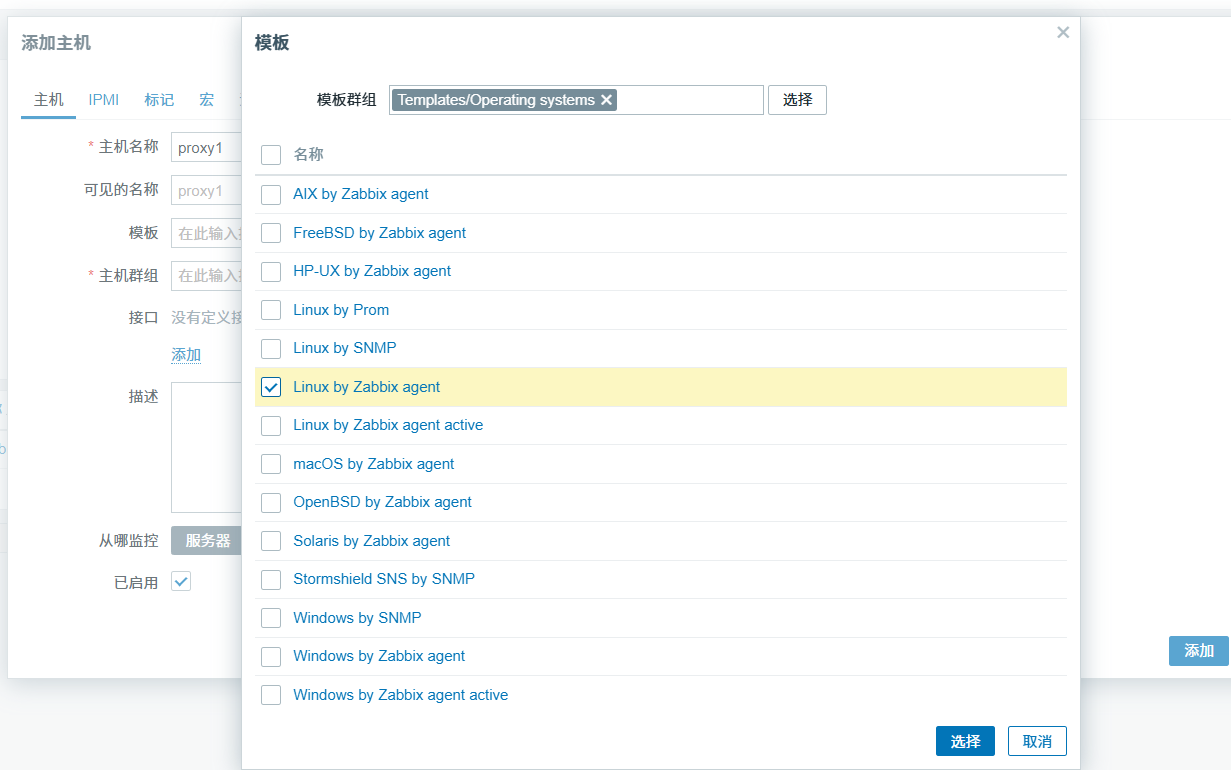
Task: Click 取消 to cancel template selection
Action: pyautogui.click(x=1037, y=741)
